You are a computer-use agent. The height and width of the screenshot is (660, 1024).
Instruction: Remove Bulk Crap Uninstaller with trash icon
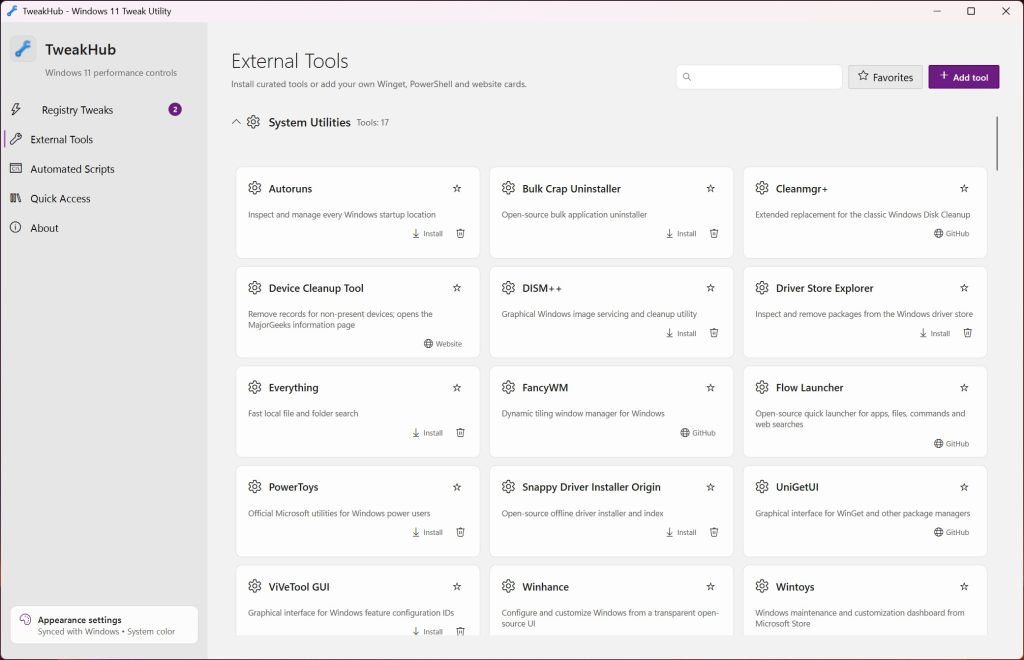(714, 234)
